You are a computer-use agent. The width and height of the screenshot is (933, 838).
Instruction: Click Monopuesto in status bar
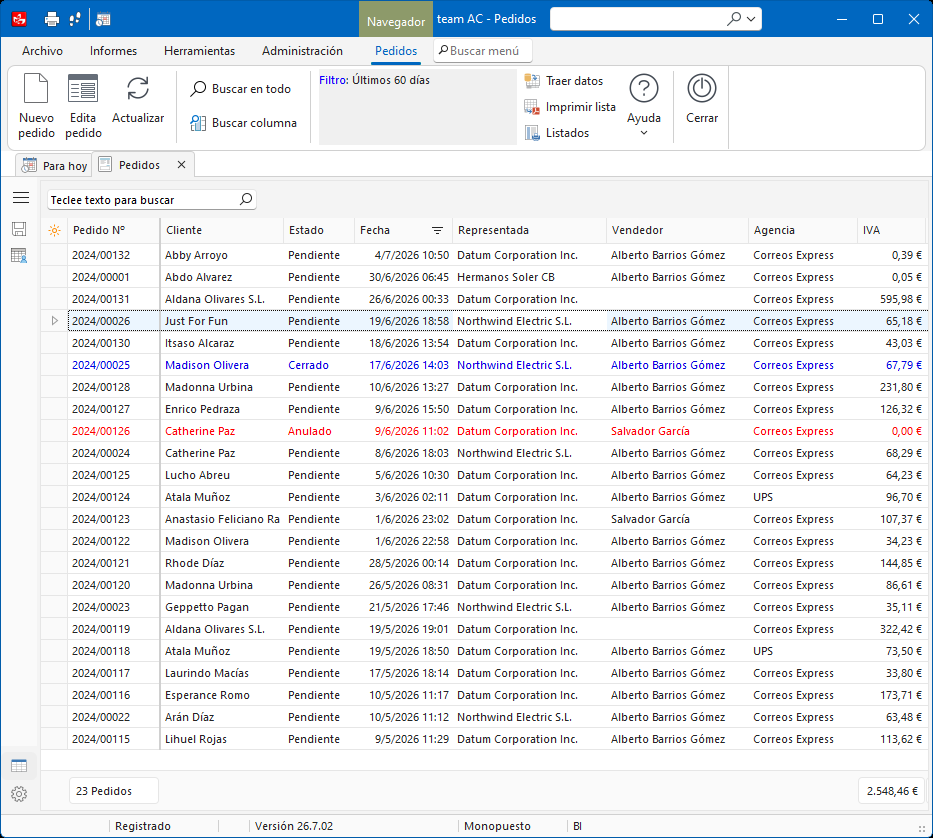tap(497, 826)
